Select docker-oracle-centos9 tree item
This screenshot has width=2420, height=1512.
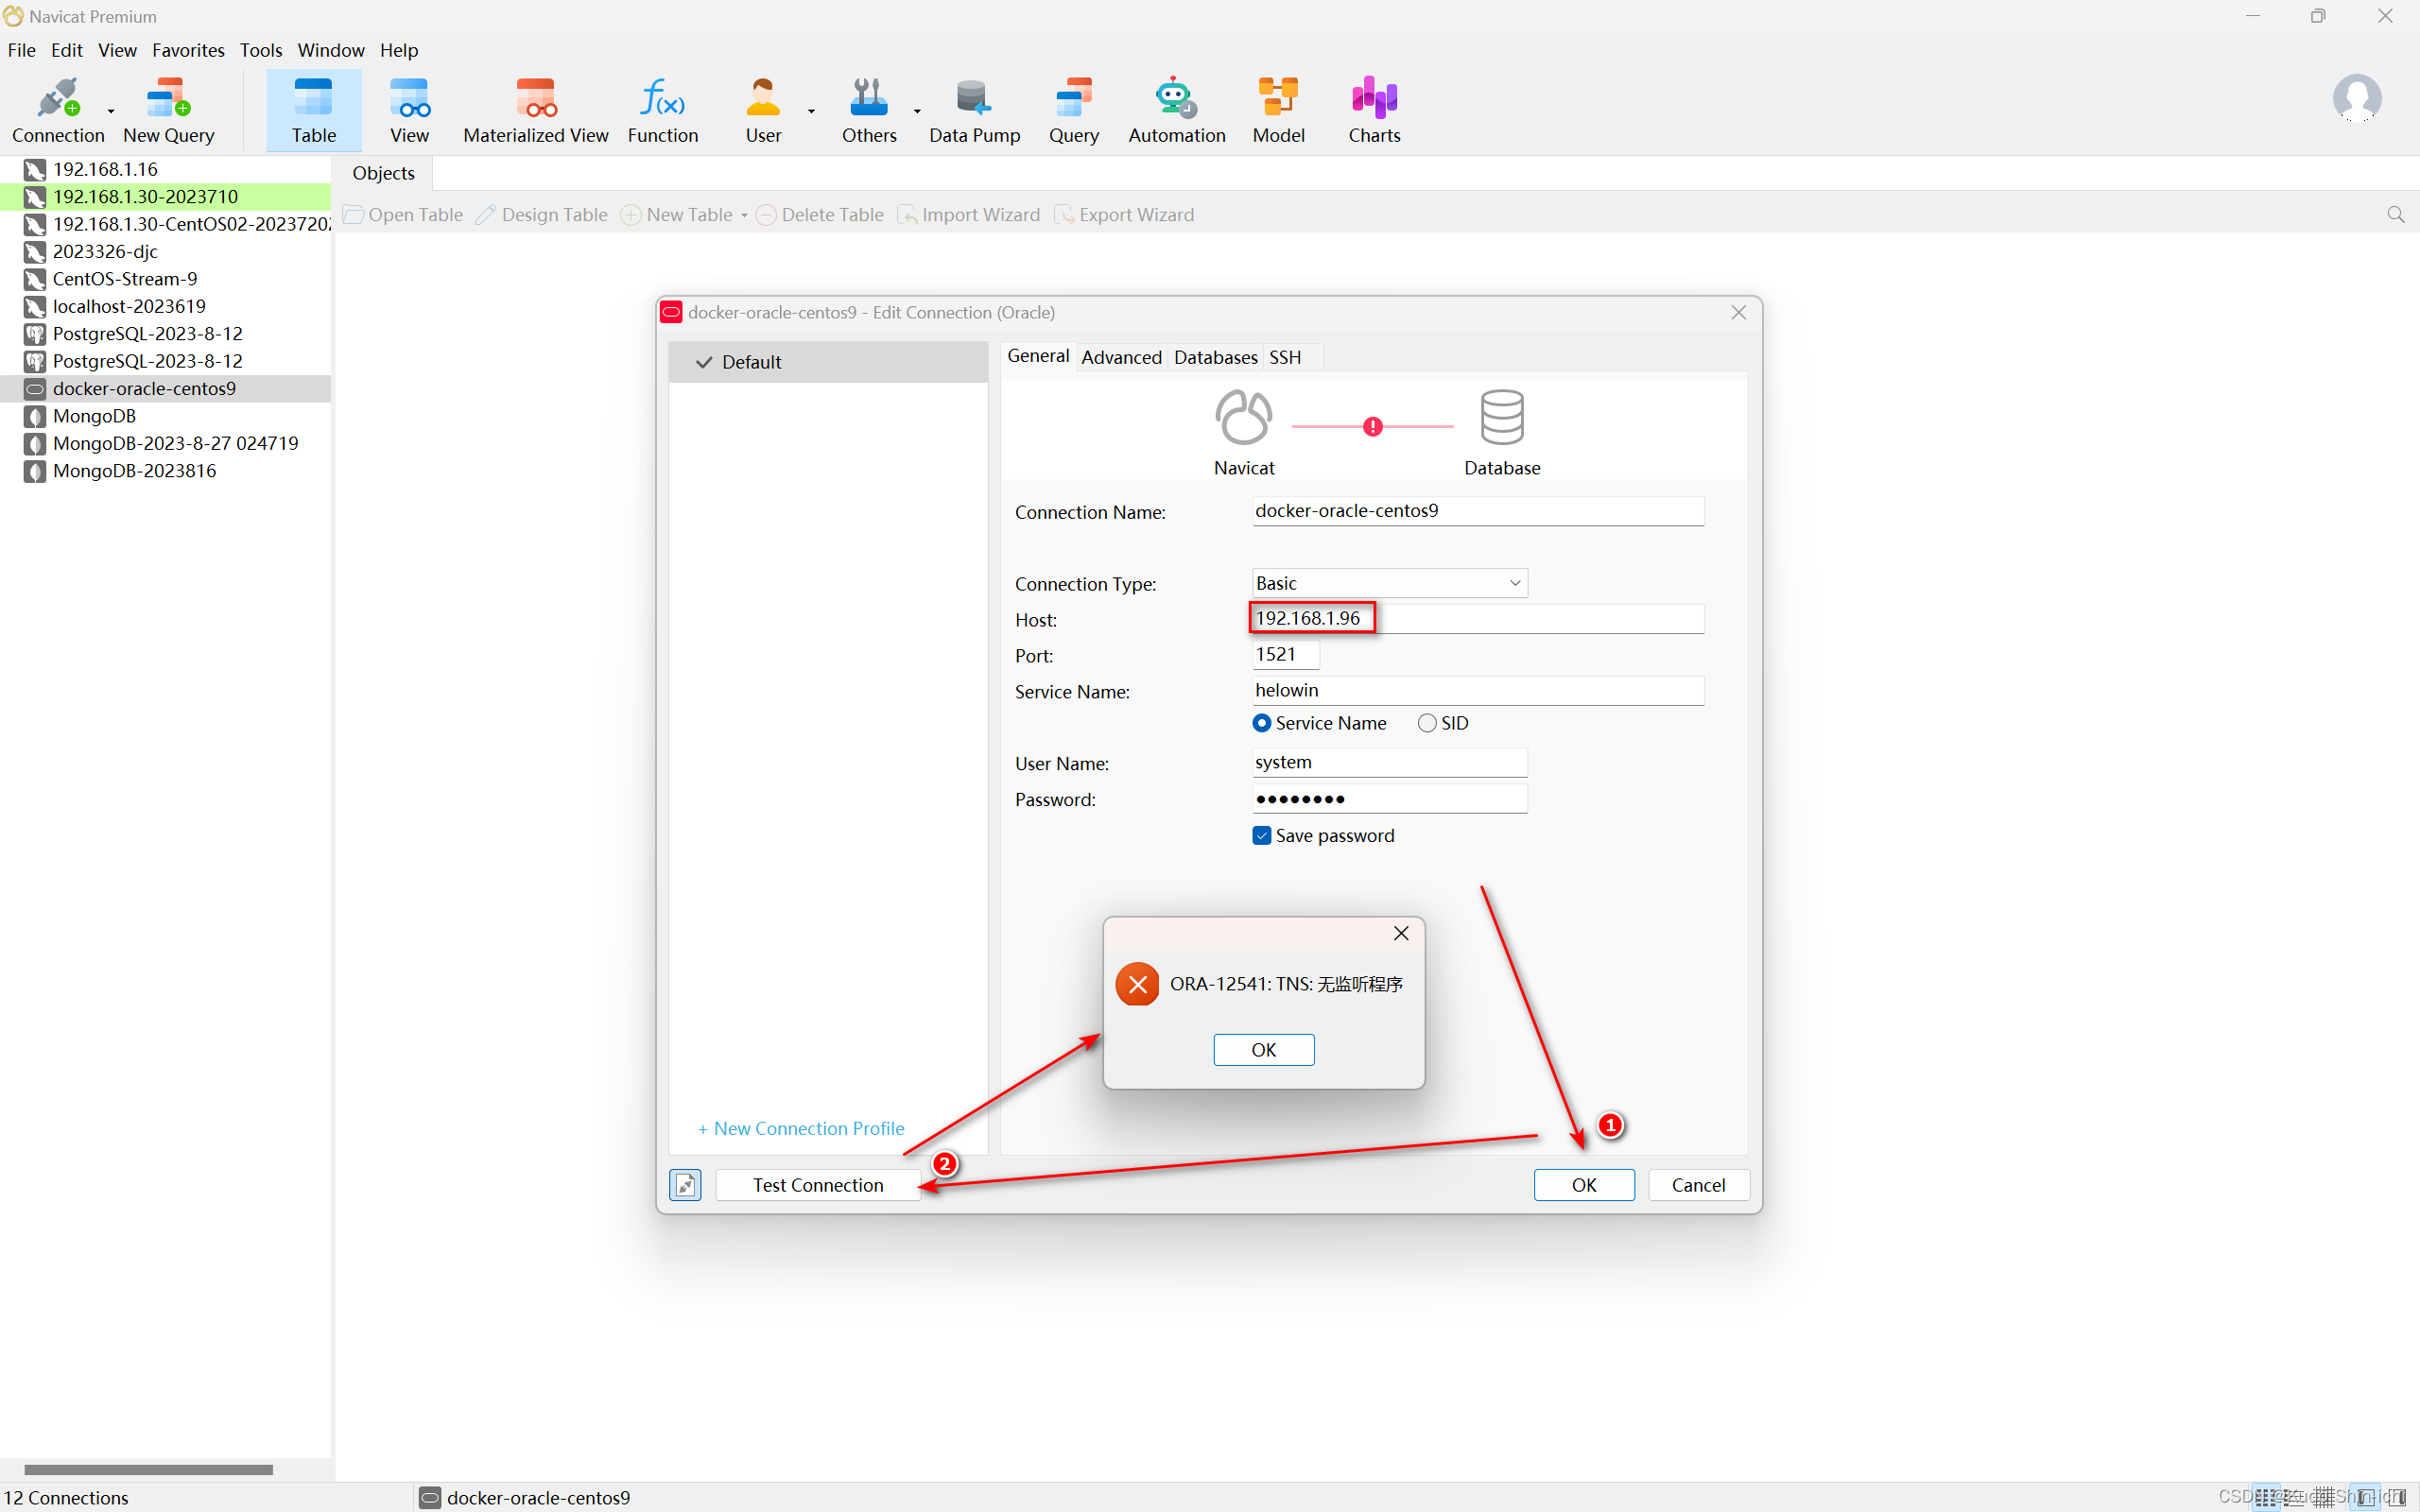(x=145, y=387)
